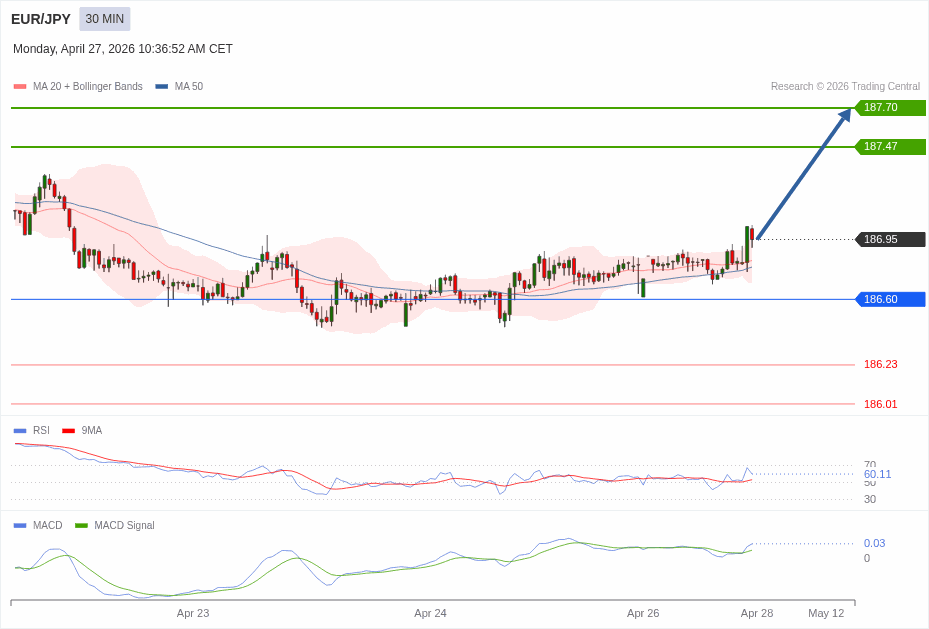Click the pink MA 20 Bollinger Bands legend swatch

[x=20, y=87]
